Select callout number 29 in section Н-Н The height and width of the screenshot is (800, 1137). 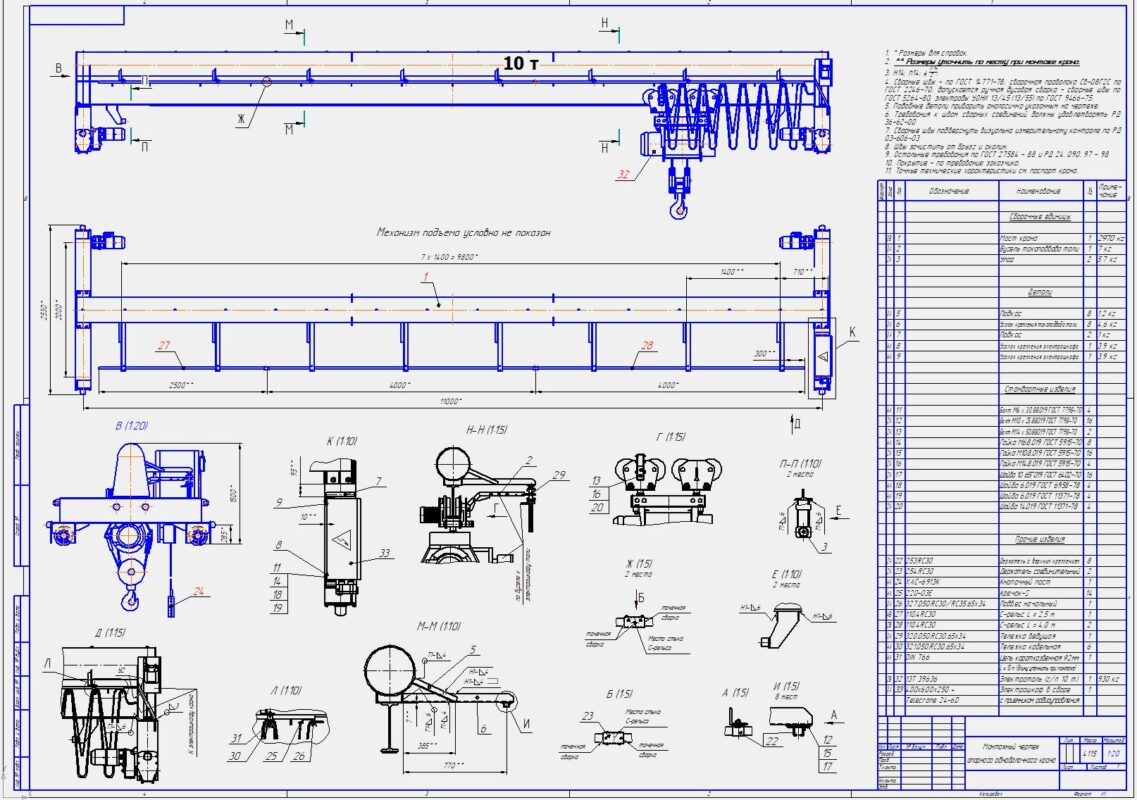pos(558,475)
